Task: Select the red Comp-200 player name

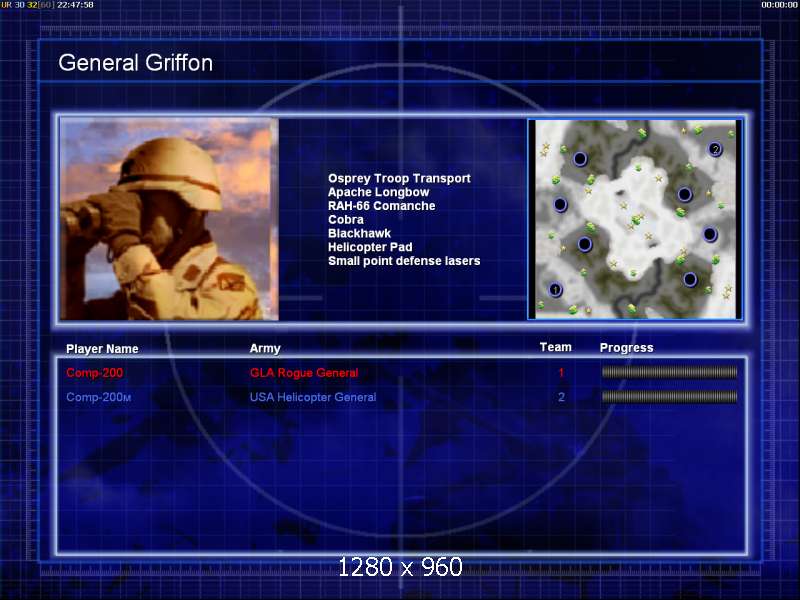Action: 94,373
